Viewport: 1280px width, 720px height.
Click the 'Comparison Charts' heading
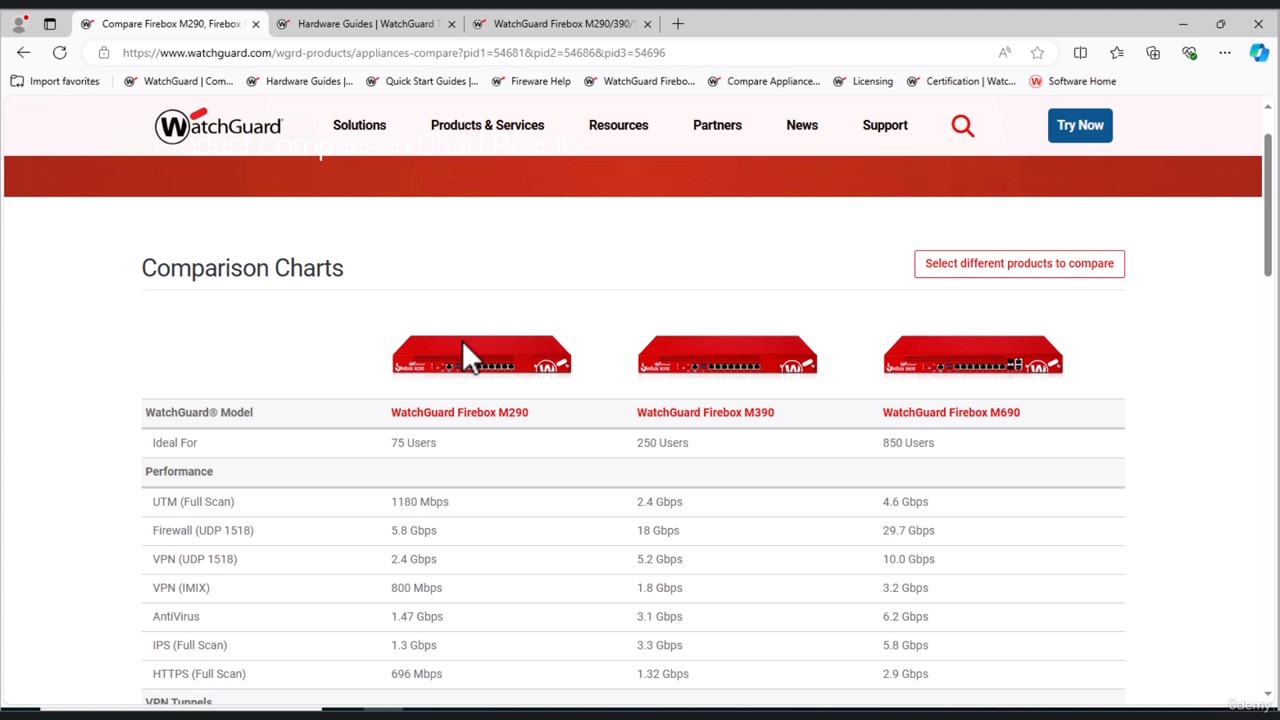tap(242, 268)
